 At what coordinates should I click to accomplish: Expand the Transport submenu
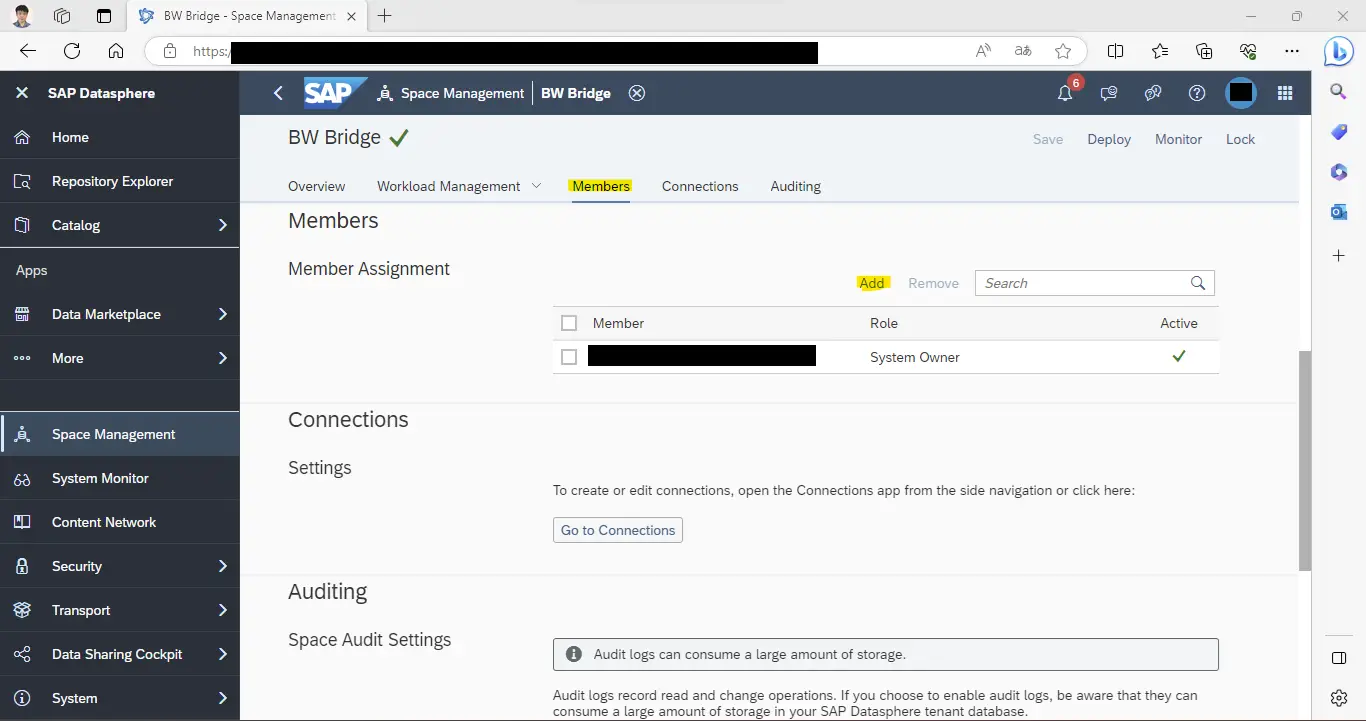222,610
